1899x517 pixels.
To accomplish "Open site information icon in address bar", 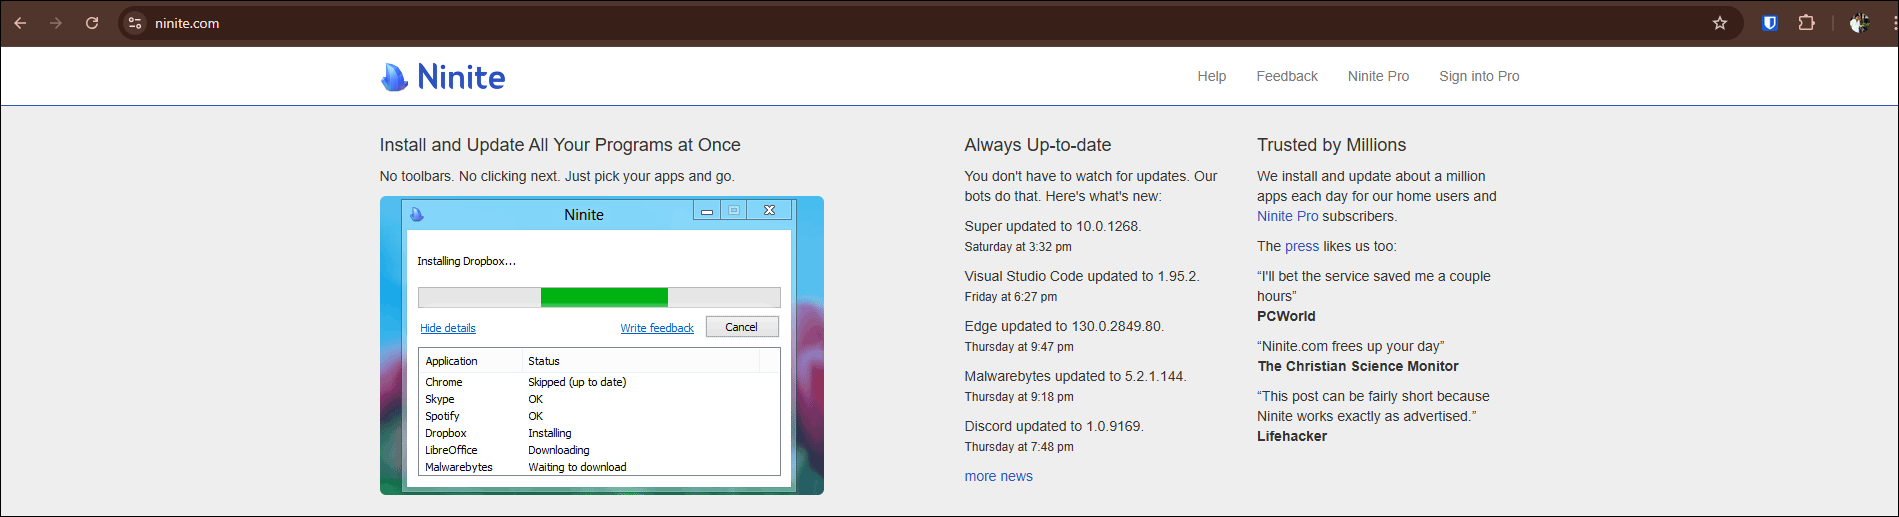I will [x=135, y=23].
